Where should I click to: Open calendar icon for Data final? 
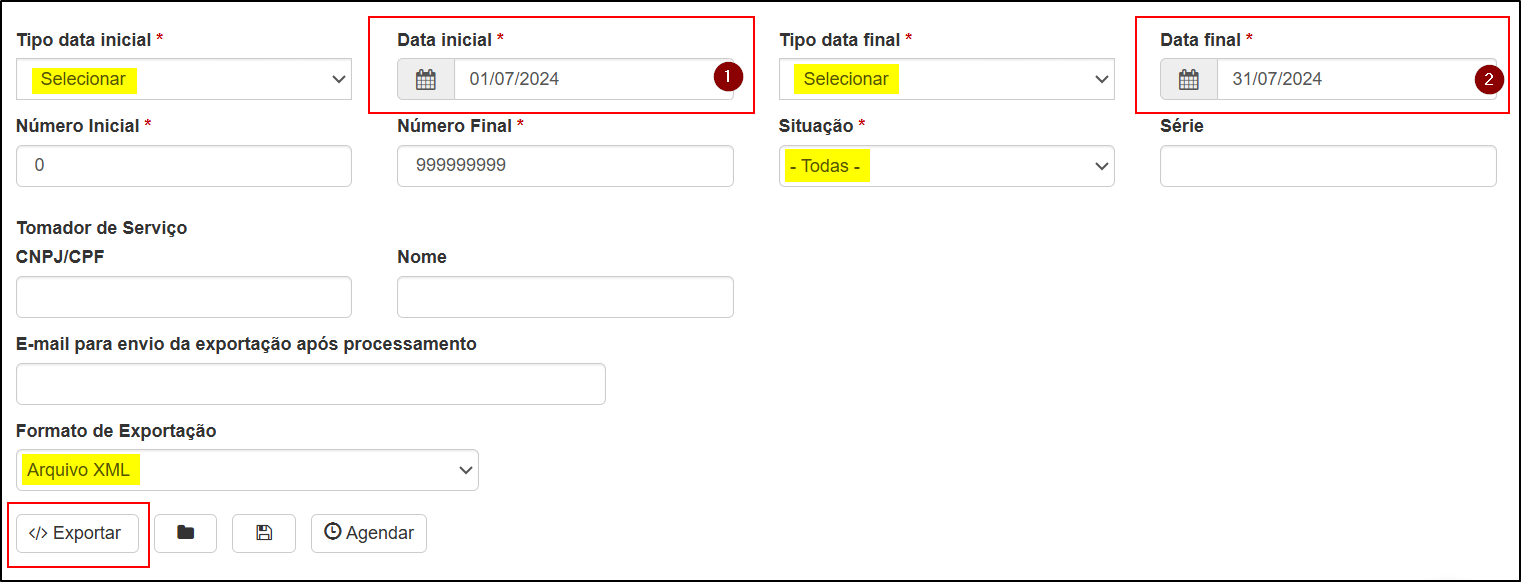click(1189, 80)
